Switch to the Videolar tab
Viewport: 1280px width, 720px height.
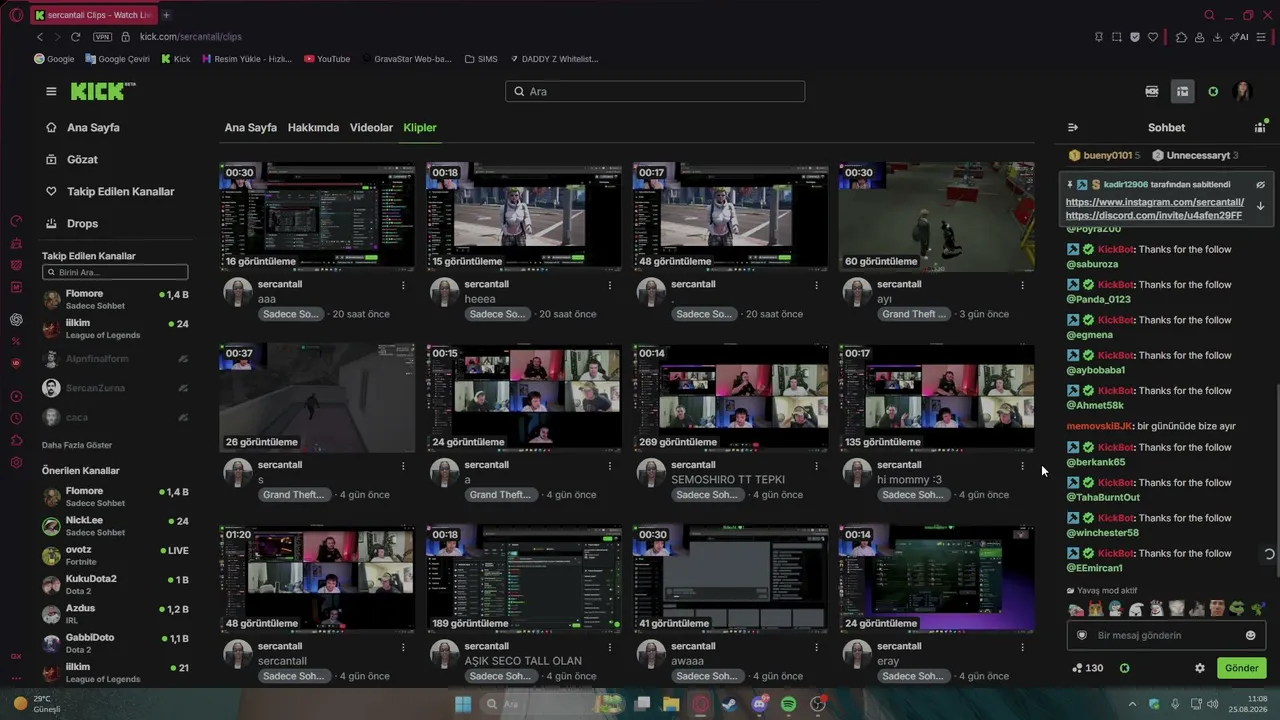(371, 128)
